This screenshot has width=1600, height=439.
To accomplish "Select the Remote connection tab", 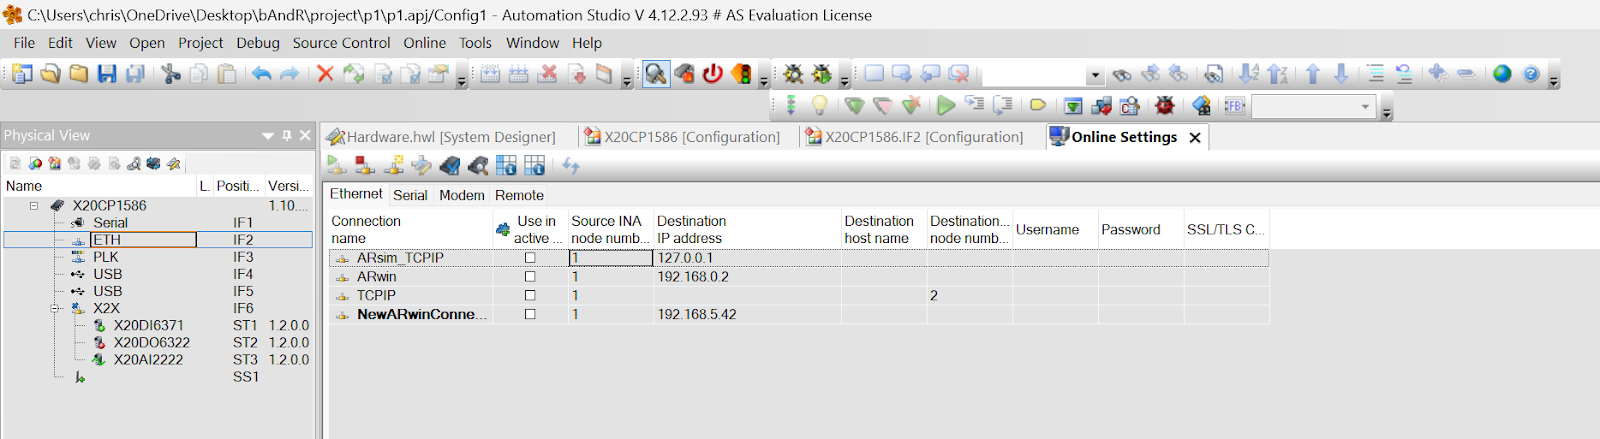I will pyautogui.click(x=519, y=196).
